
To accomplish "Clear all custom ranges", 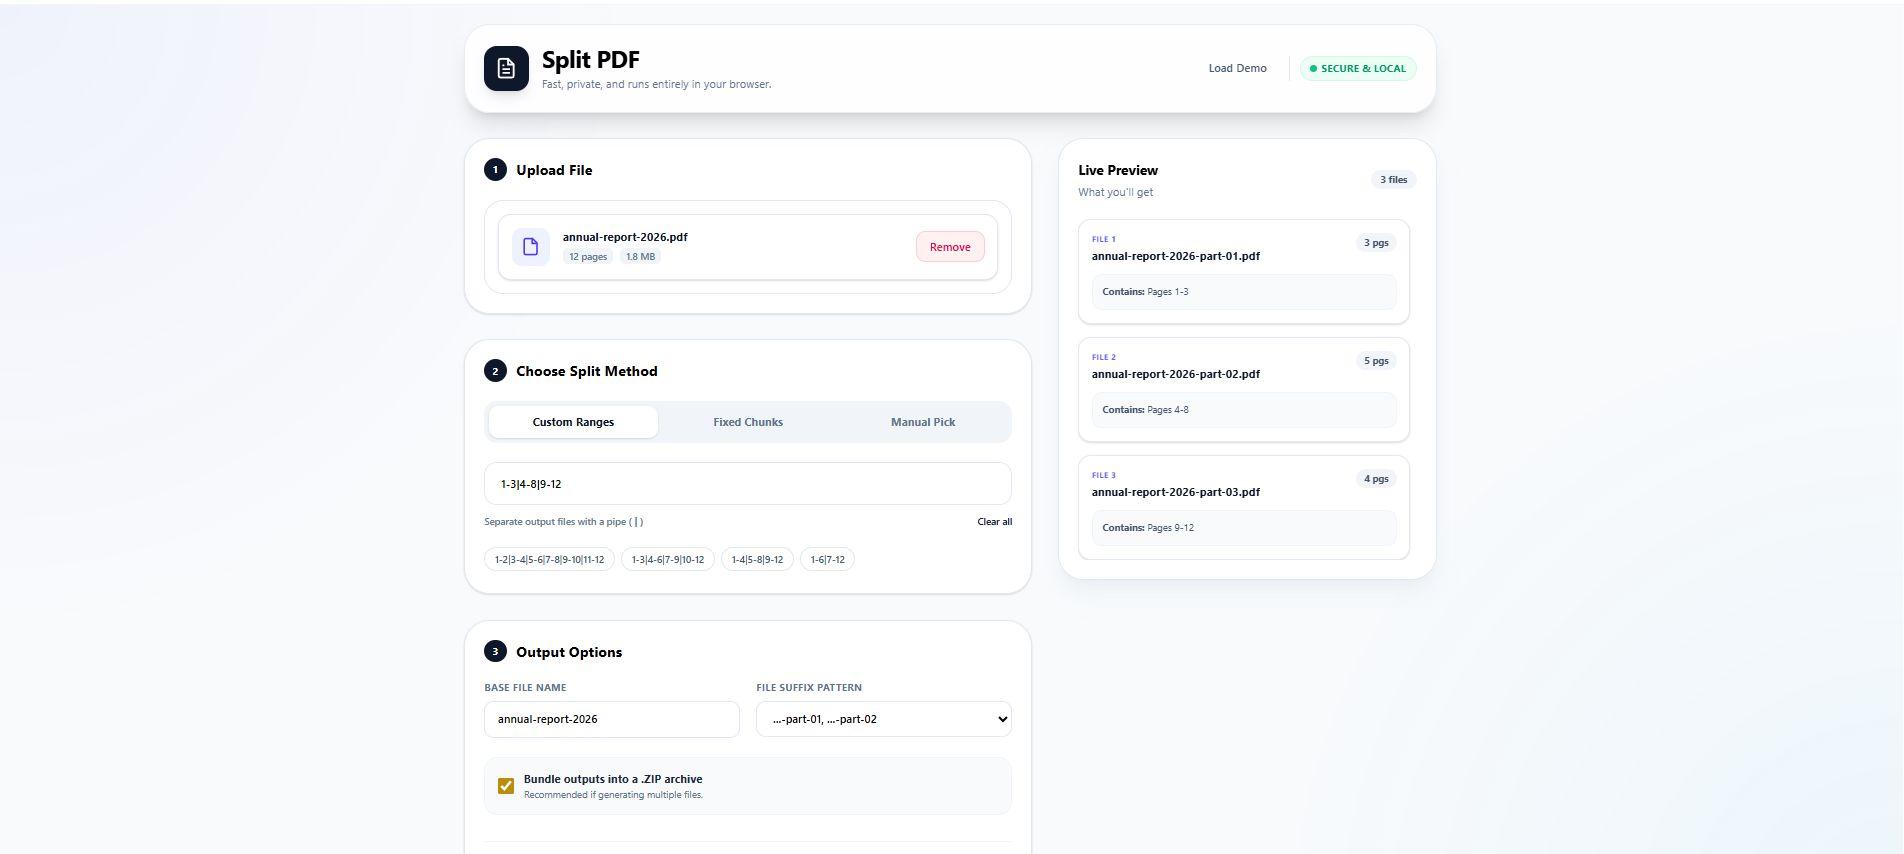I will tap(994, 522).
